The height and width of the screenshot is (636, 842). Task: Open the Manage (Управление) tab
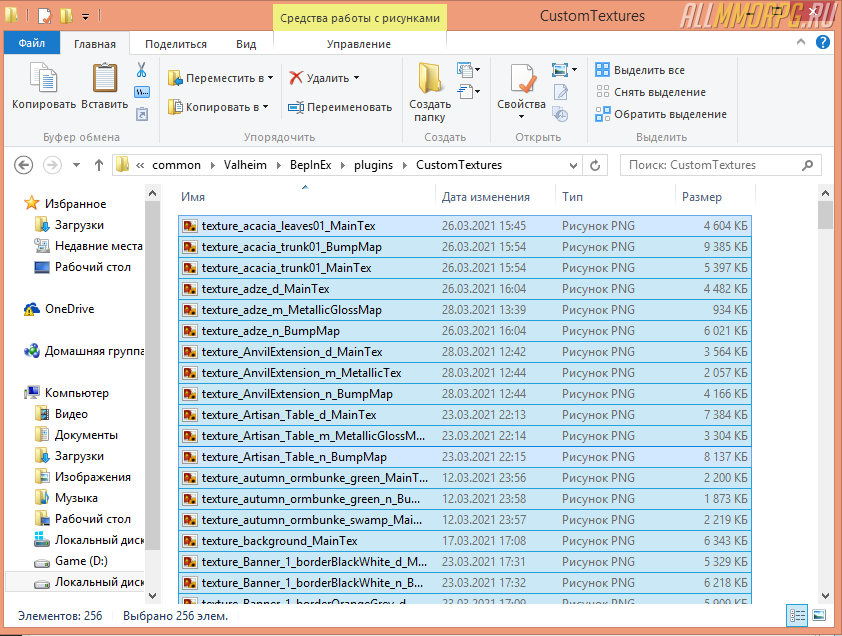click(359, 44)
